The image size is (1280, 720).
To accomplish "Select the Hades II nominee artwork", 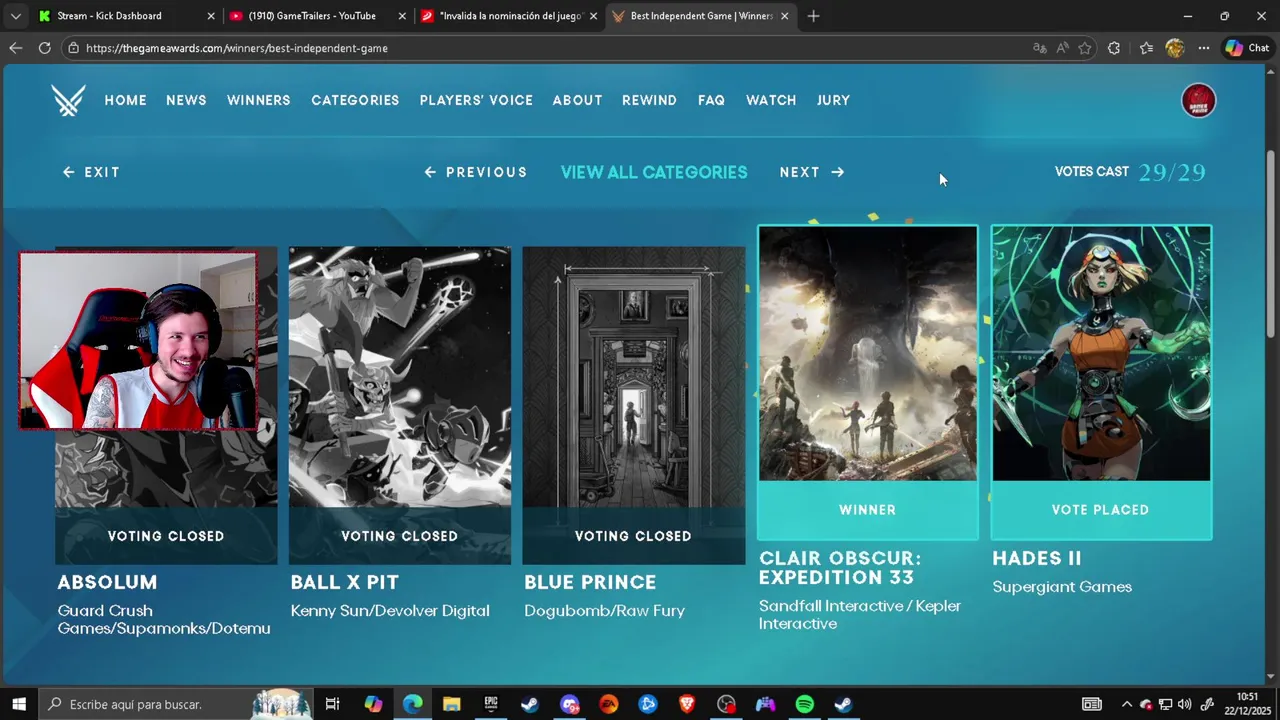I will [1101, 353].
